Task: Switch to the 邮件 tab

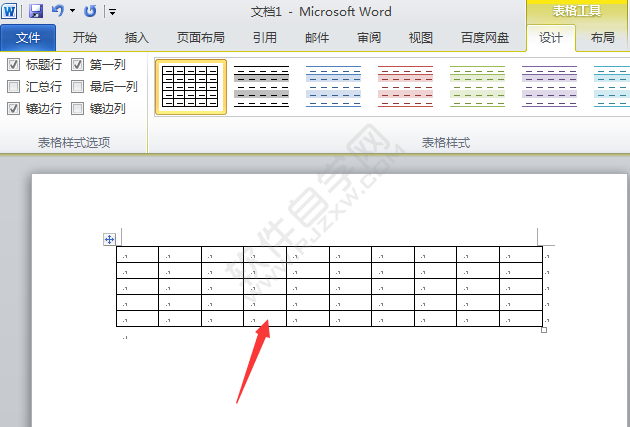Action: coord(317,38)
